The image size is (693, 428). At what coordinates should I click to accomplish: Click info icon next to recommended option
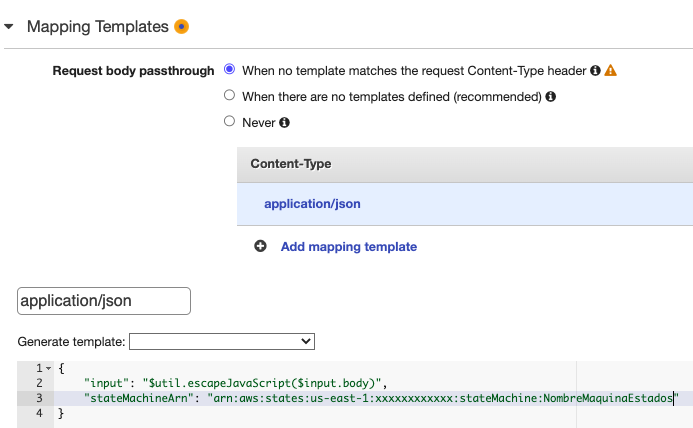(x=550, y=97)
